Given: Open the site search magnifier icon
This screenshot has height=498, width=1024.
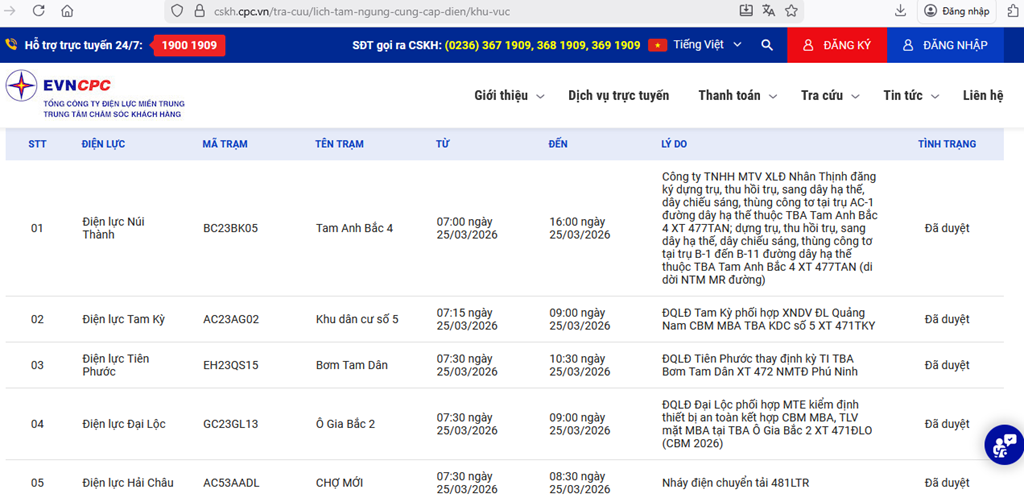Looking at the screenshot, I should click(x=767, y=45).
